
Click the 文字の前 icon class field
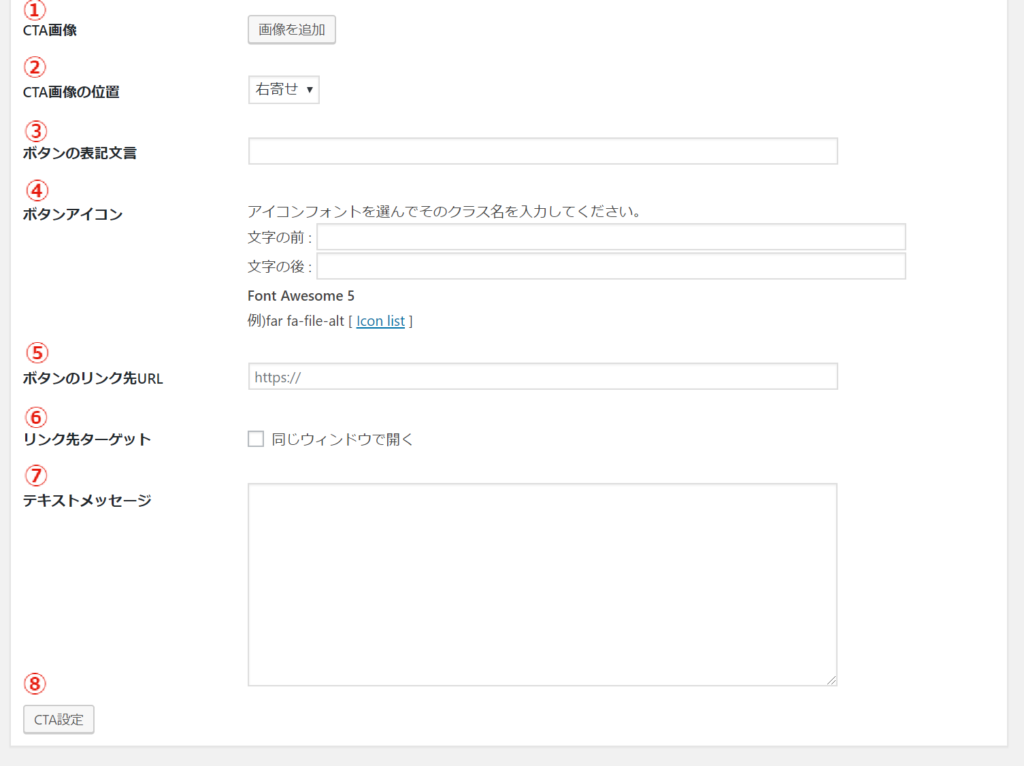point(610,237)
